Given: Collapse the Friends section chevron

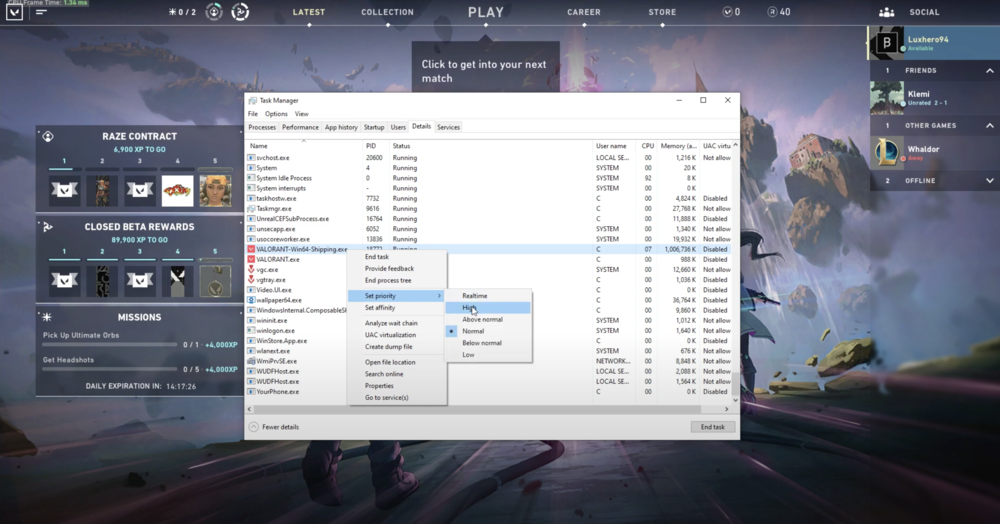Looking at the screenshot, I should pyautogui.click(x=989, y=71).
